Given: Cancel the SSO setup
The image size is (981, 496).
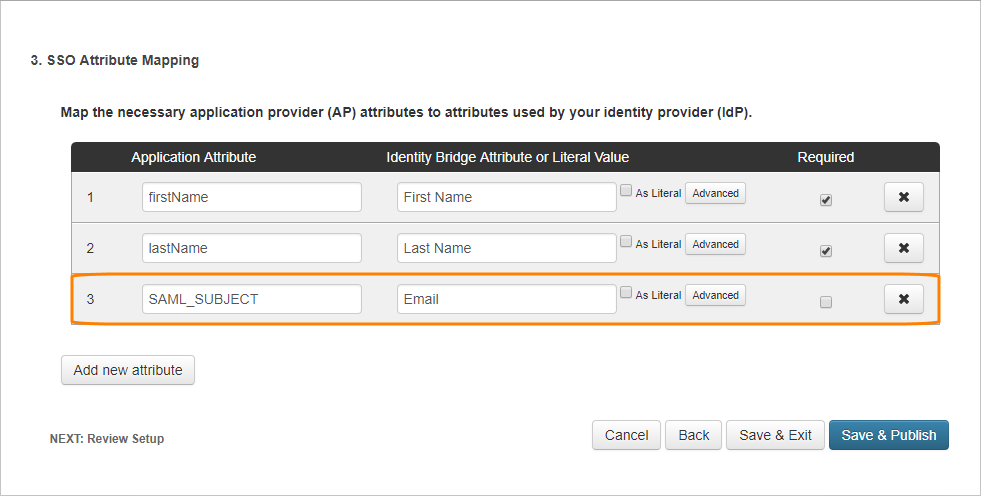Looking at the screenshot, I should point(627,435).
